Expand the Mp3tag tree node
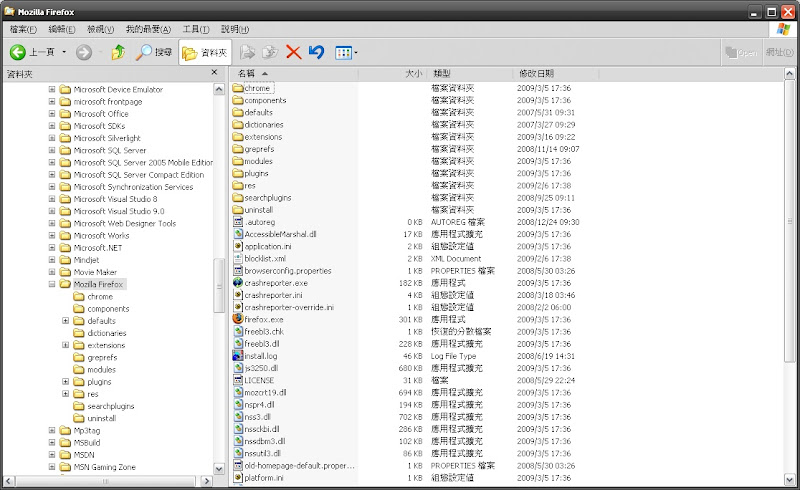800x490 pixels. click(52, 430)
